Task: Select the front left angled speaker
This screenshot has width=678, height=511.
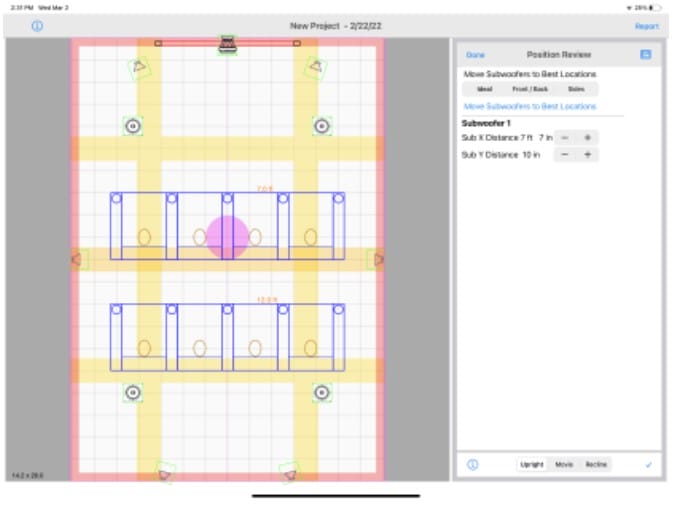Action: pyautogui.click(x=139, y=67)
